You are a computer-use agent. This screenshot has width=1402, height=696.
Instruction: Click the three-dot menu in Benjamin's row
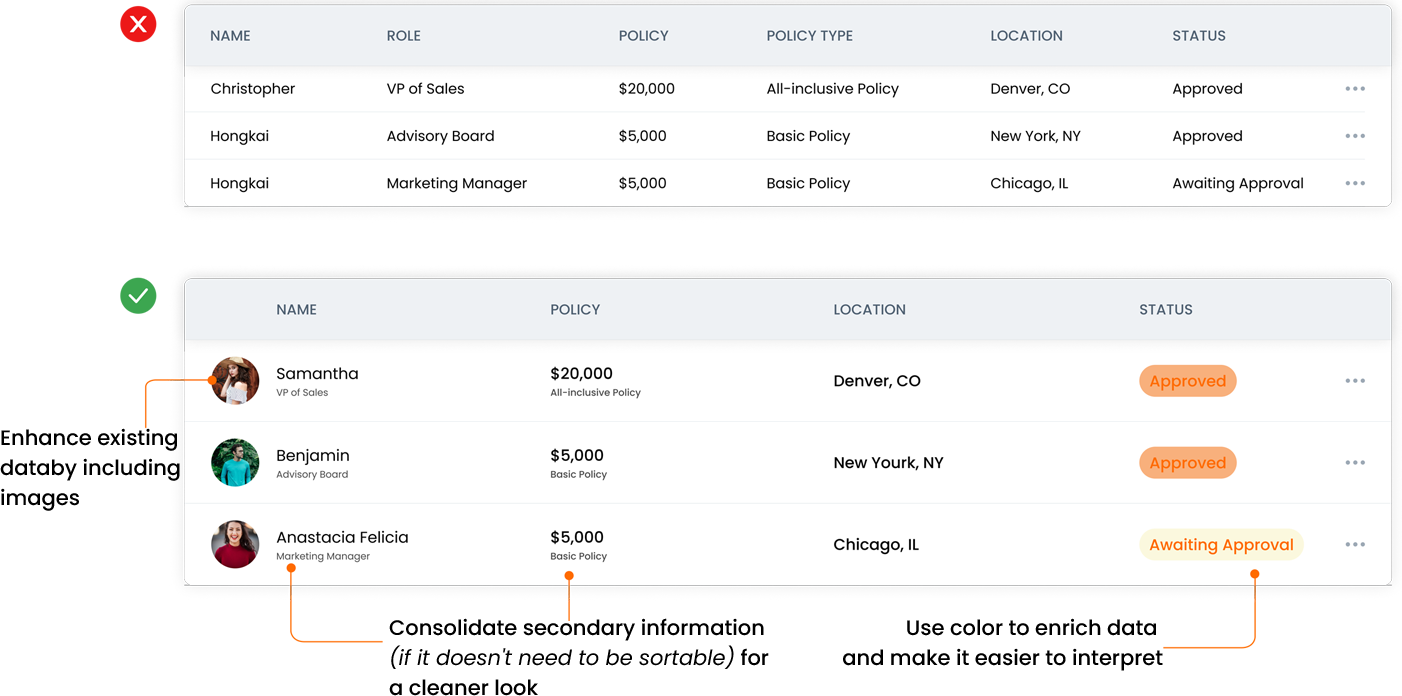(1355, 463)
